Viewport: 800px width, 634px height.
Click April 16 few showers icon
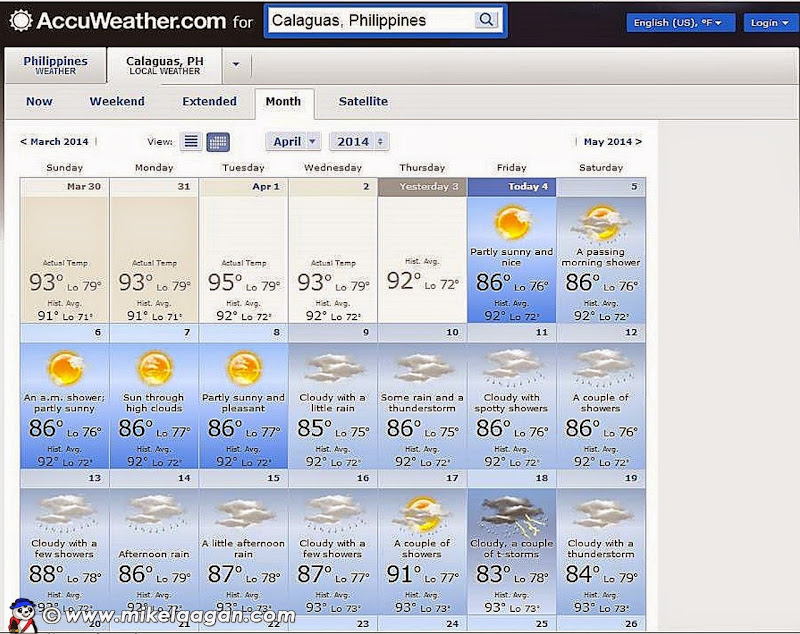pyautogui.click(x=333, y=514)
